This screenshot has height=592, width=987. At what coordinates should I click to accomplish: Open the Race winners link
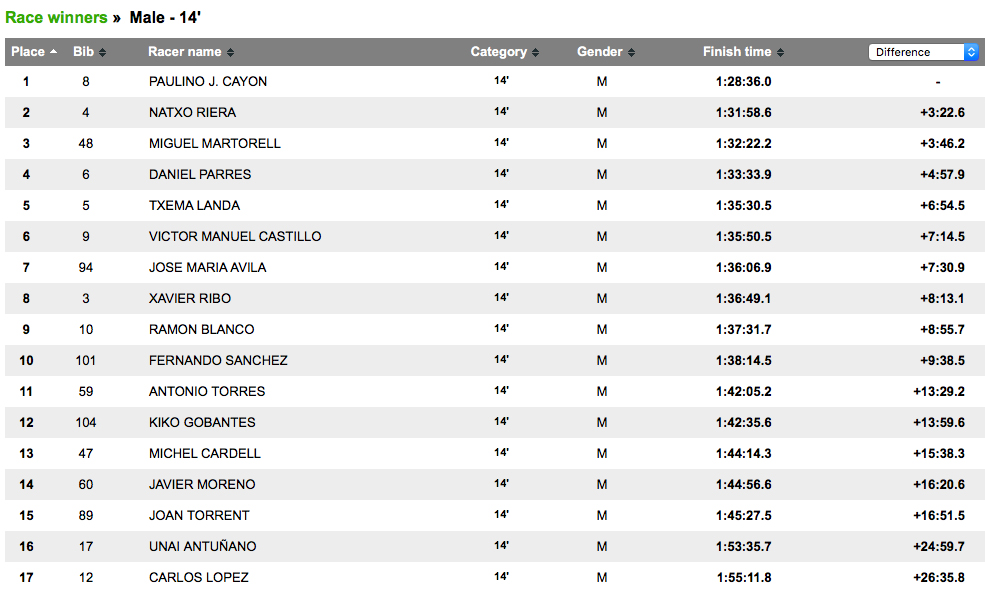[56, 18]
